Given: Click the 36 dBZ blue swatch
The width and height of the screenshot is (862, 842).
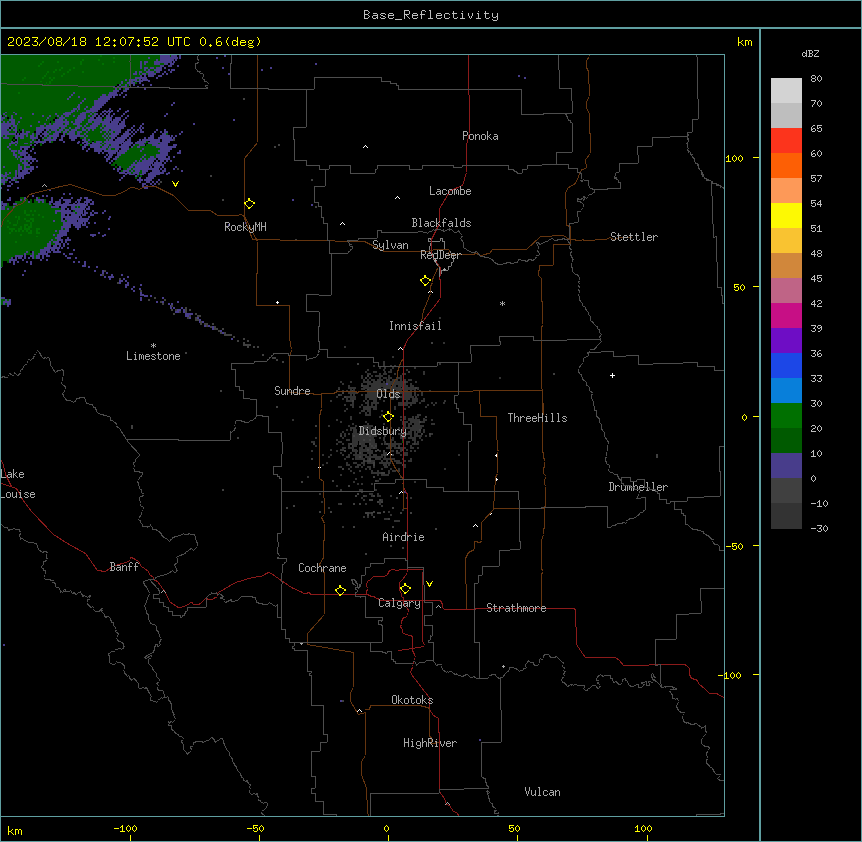Looking at the screenshot, I should pos(786,365).
